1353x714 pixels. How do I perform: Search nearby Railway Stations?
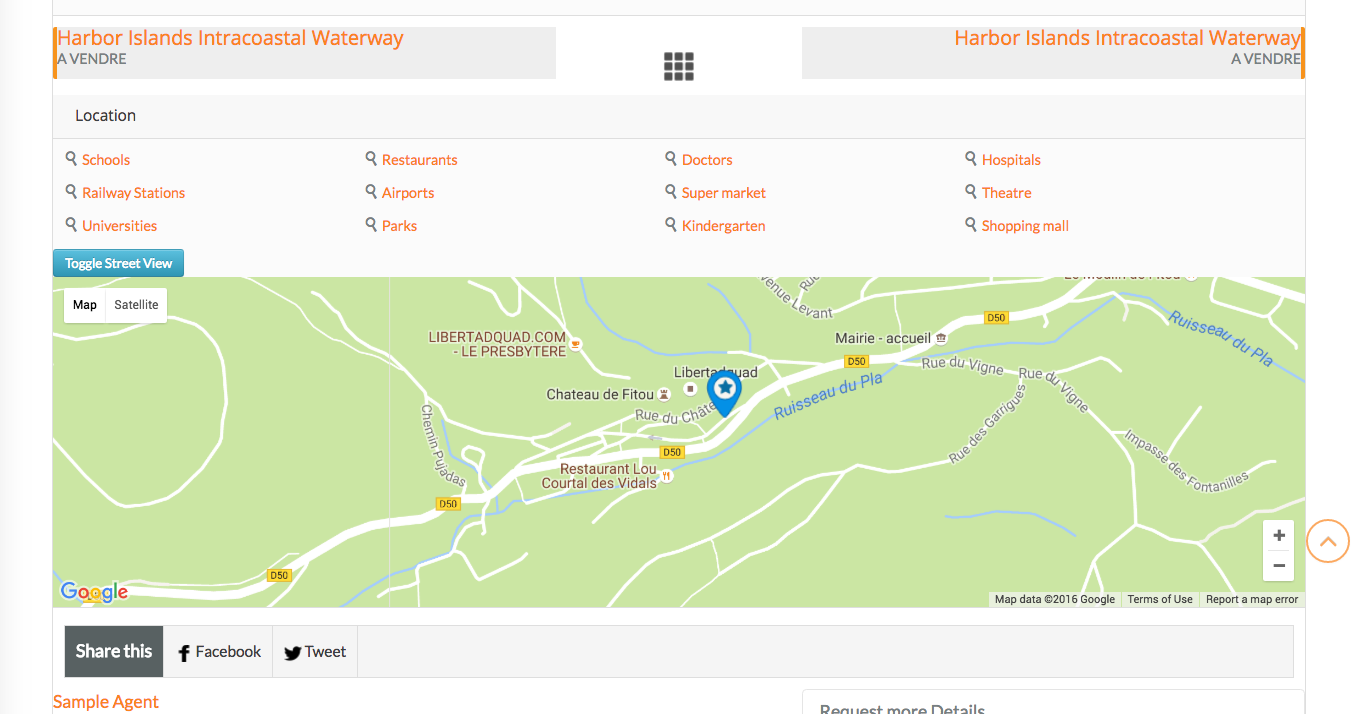133,193
